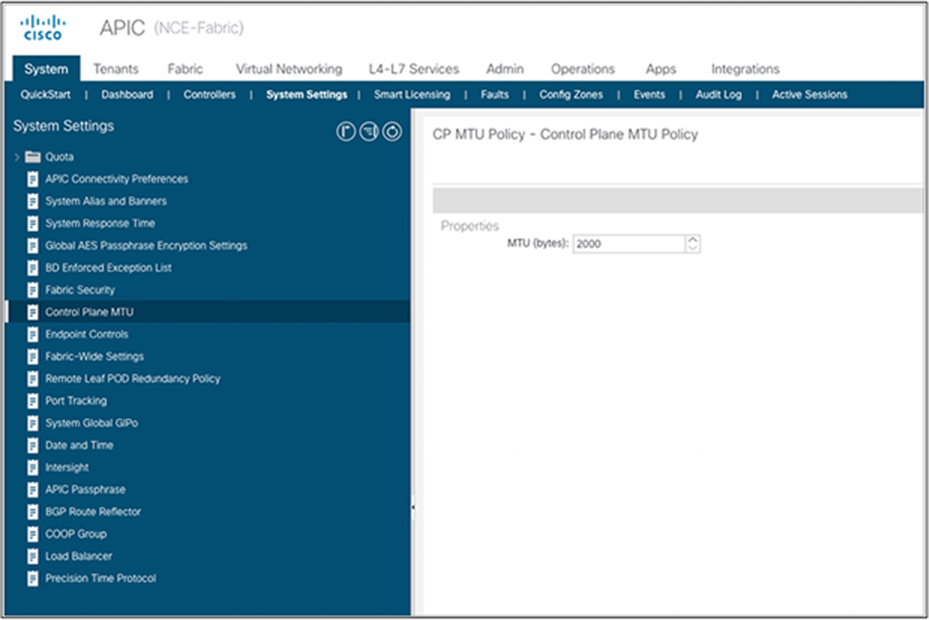Select System Settings in the submenu bar

306,95
